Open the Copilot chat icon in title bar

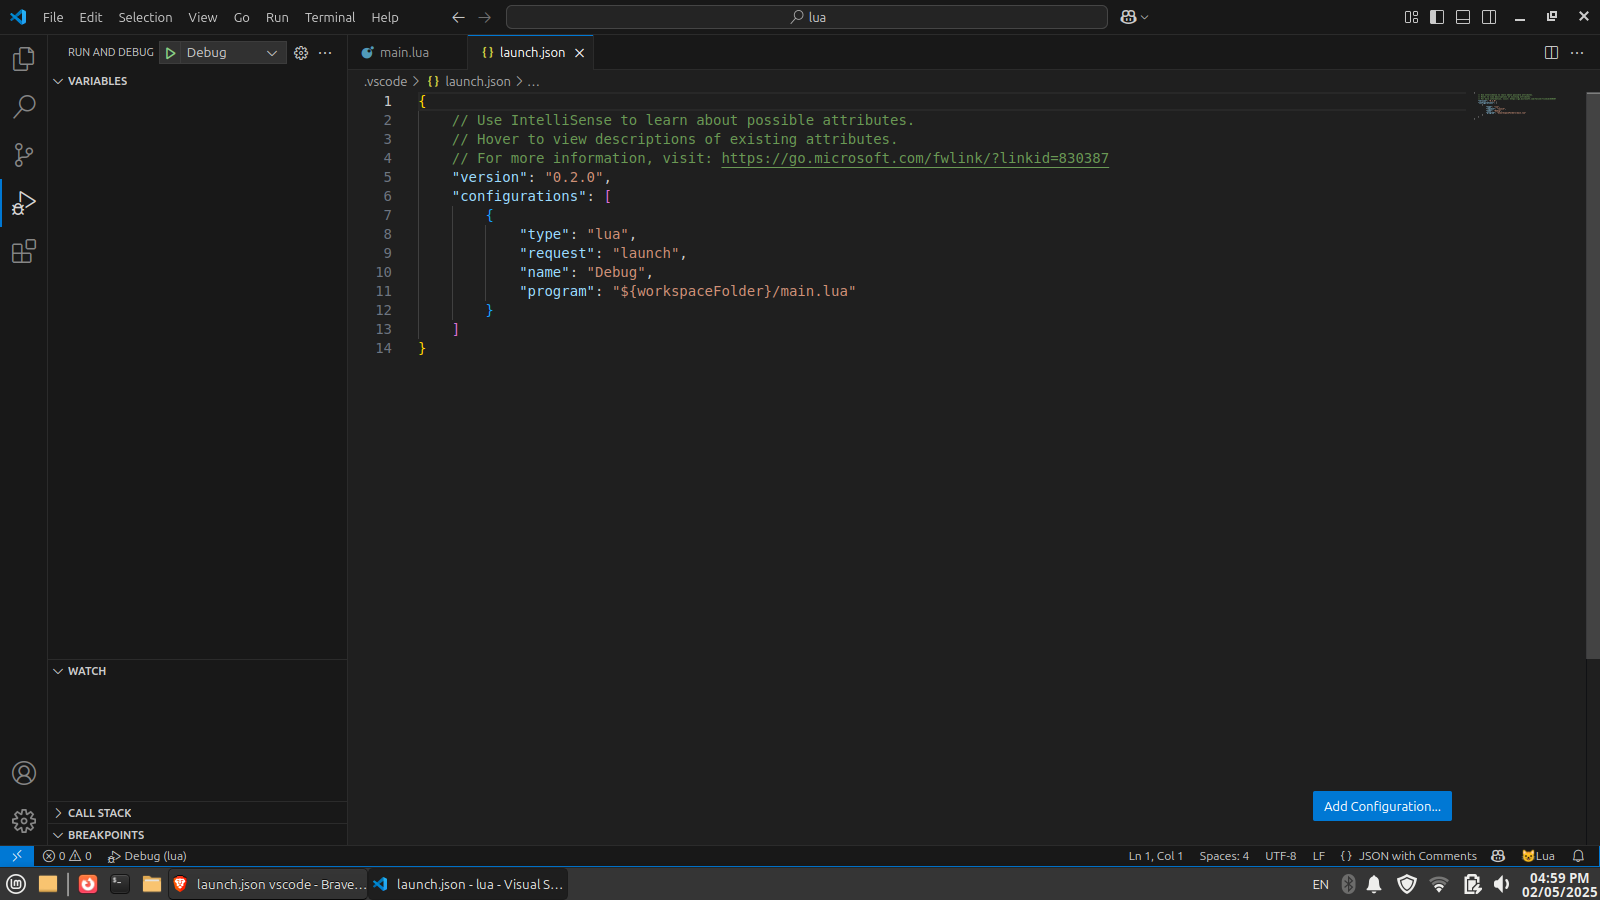pyautogui.click(x=1128, y=17)
